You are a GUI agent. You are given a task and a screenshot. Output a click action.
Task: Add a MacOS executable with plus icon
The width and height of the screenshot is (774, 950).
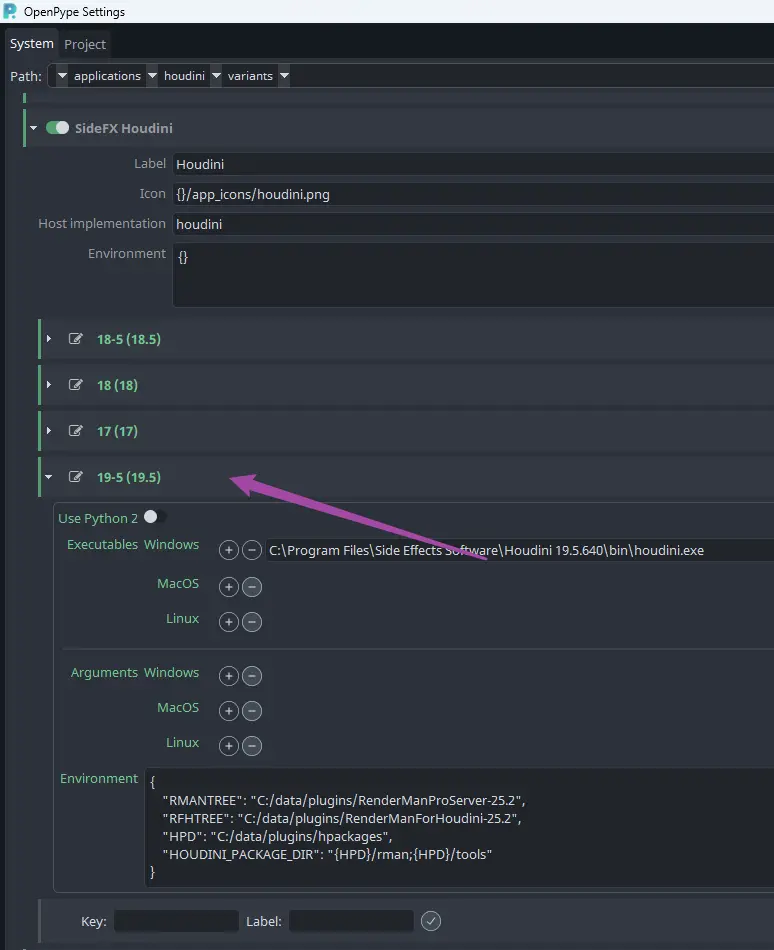coord(228,586)
